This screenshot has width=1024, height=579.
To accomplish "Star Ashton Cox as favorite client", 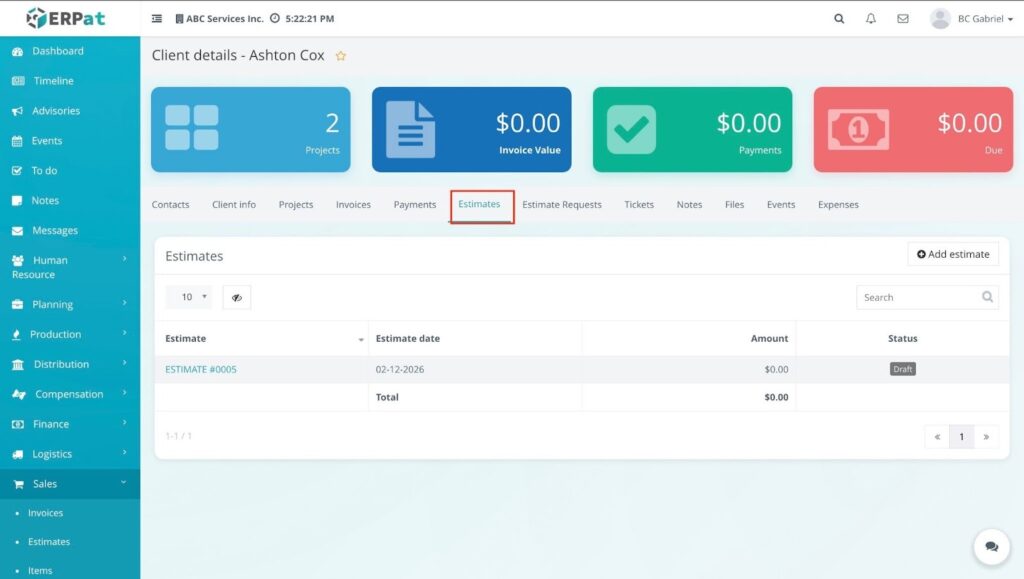I will tap(341, 56).
